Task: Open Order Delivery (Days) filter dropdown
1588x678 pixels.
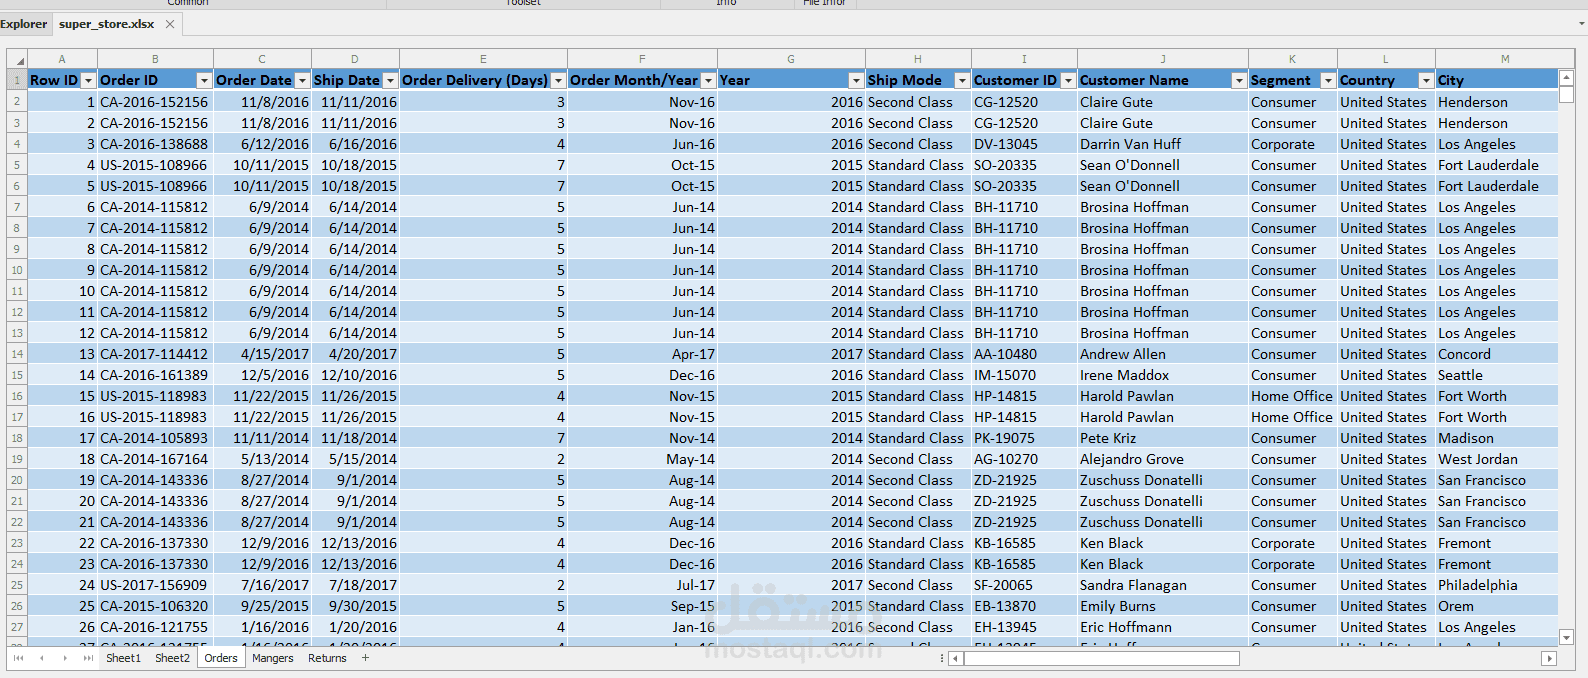Action: pos(558,80)
